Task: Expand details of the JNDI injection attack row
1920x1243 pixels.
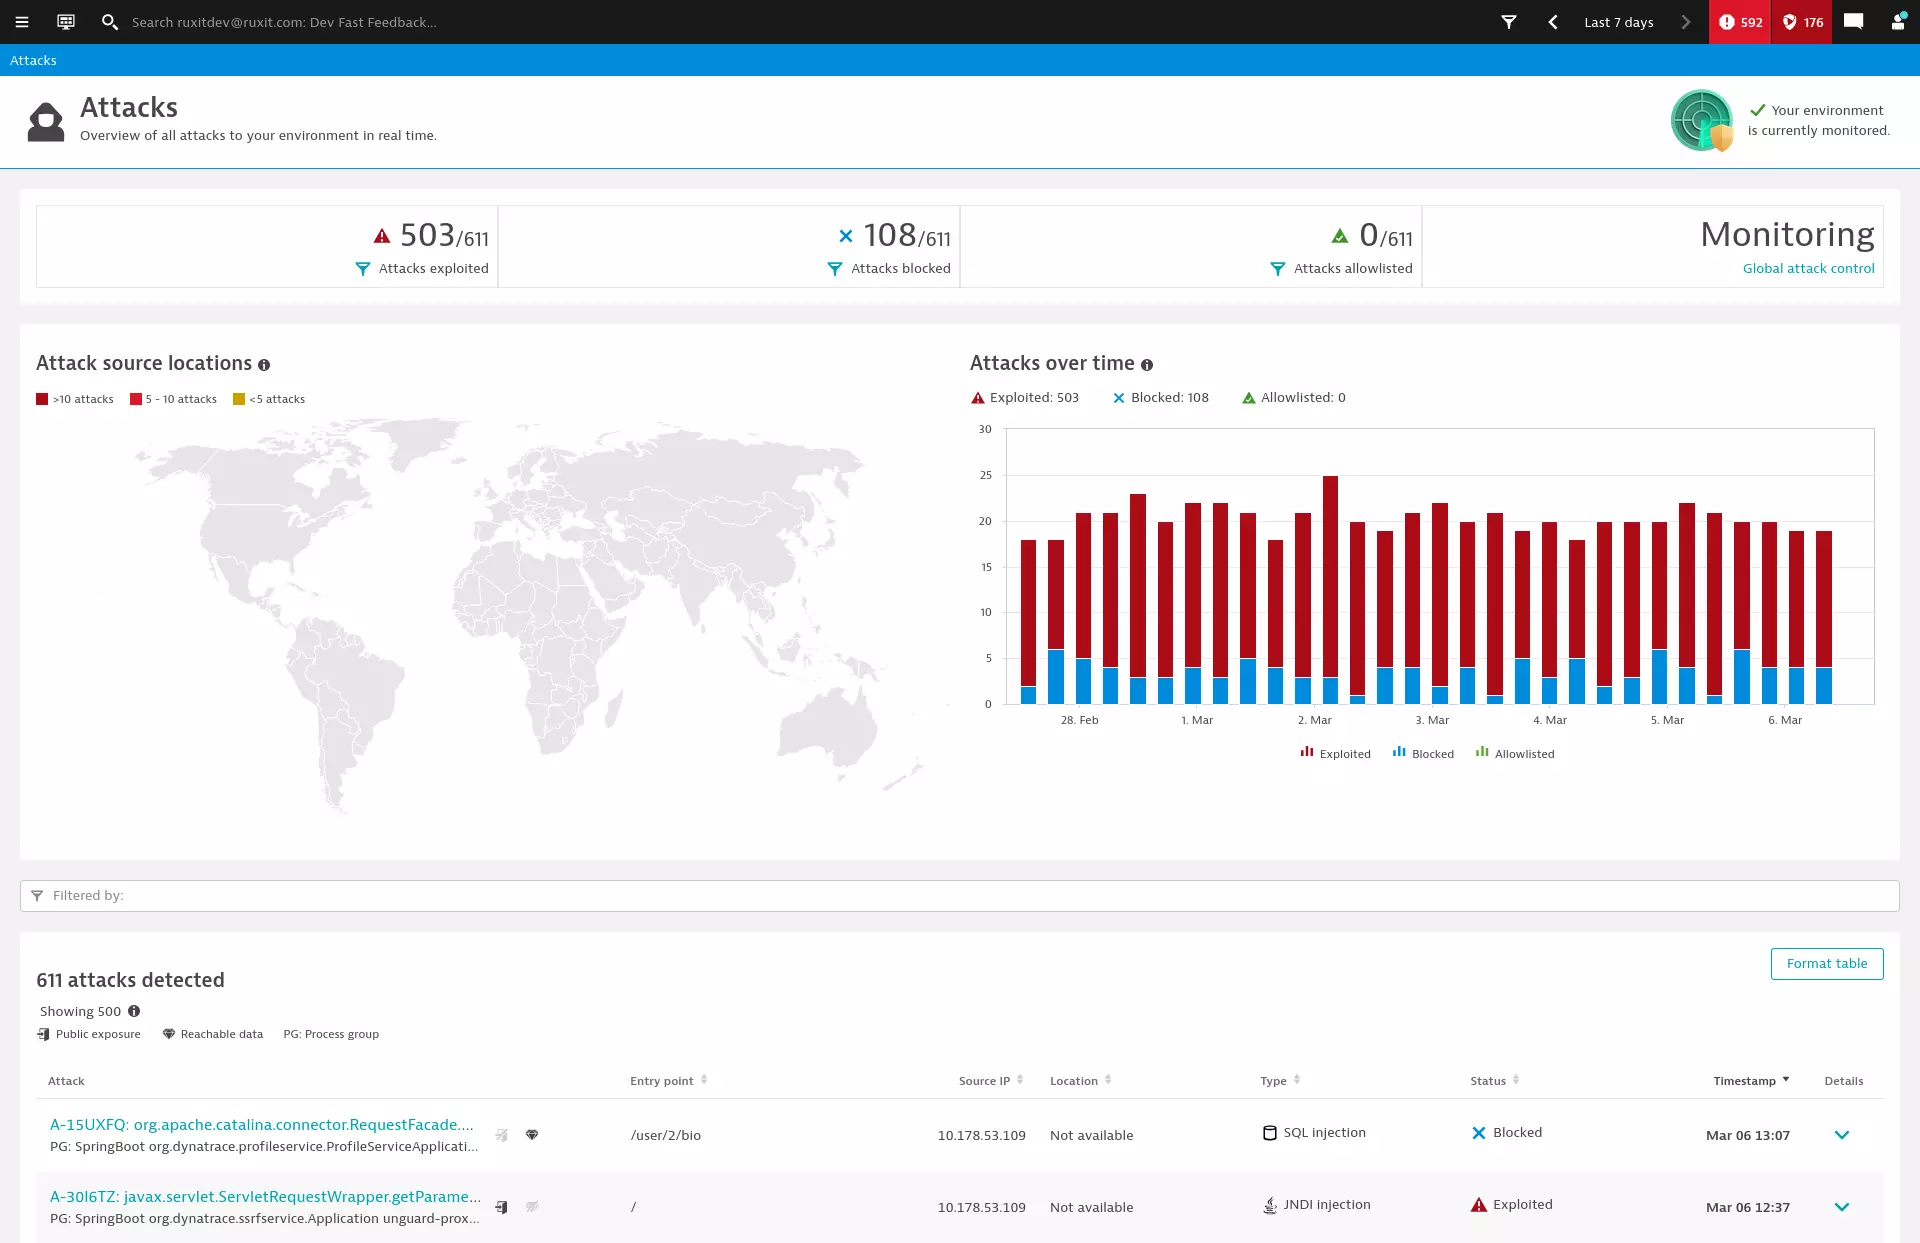Action: click(x=1841, y=1207)
